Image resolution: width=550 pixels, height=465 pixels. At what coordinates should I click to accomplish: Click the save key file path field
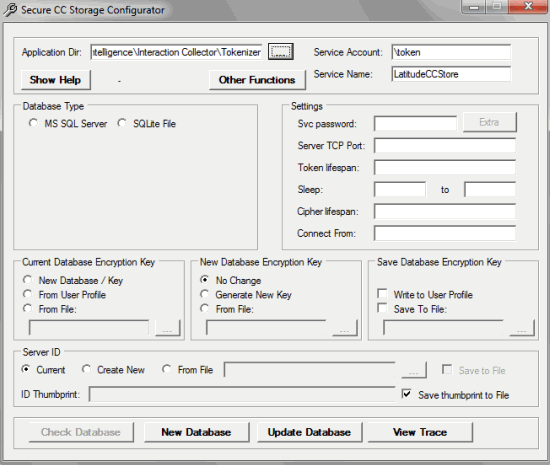[443, 328]
